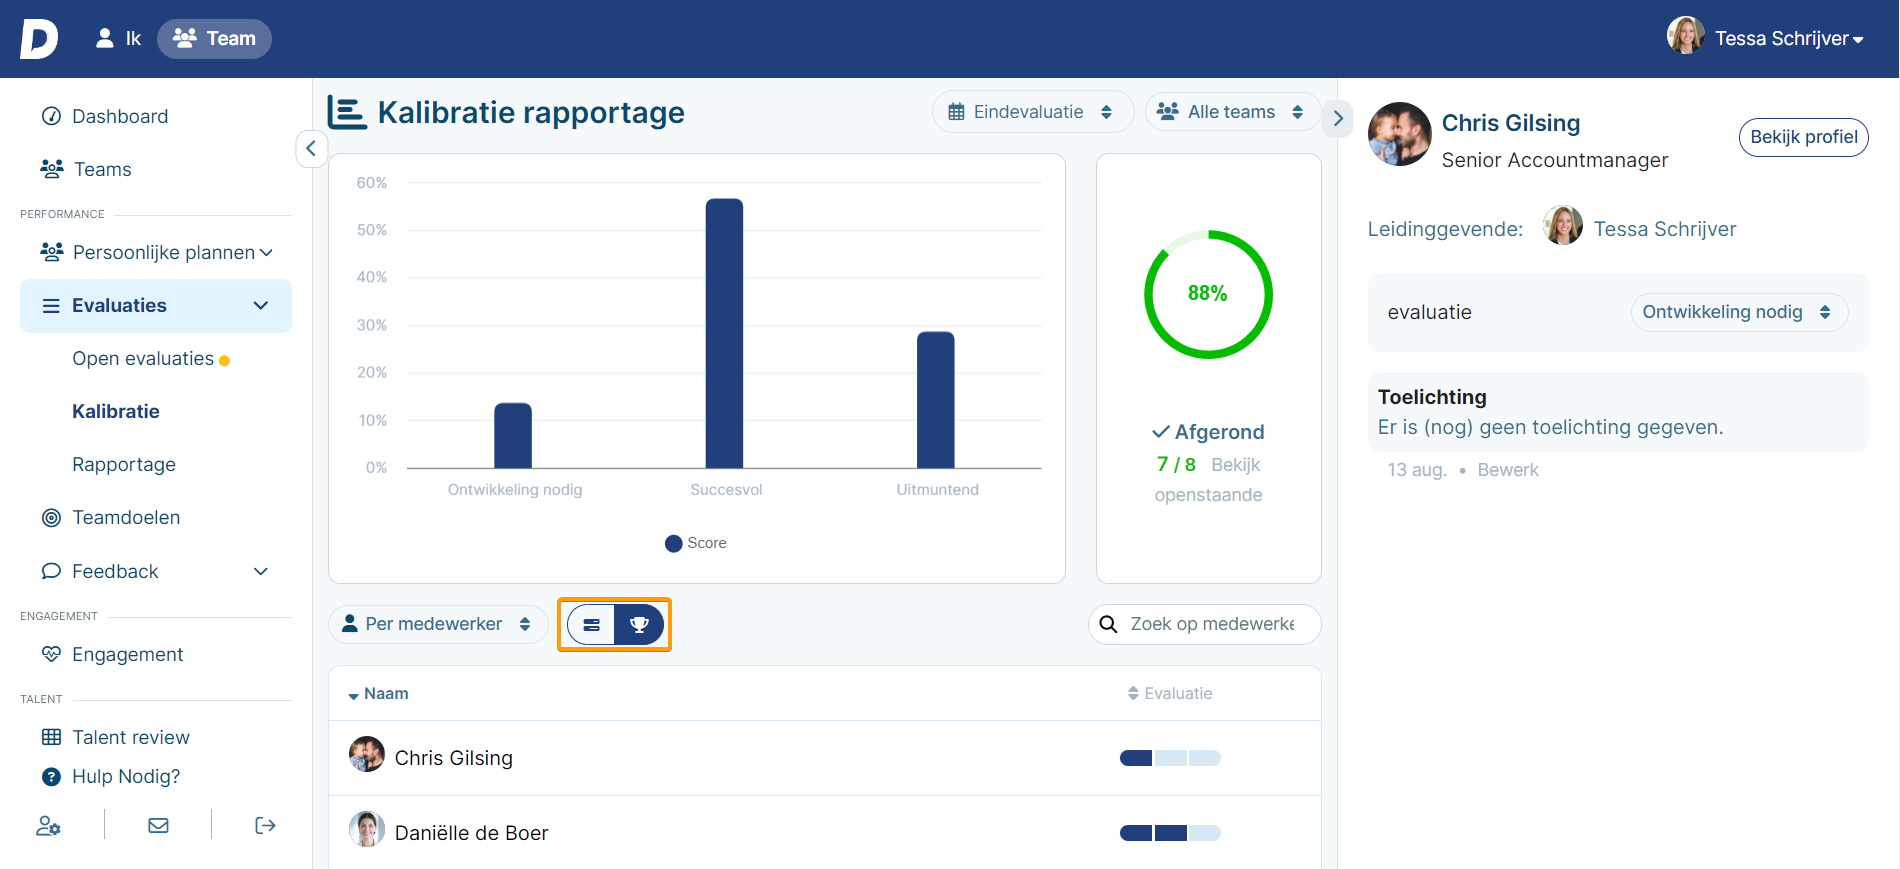This screenshot has width=1900, height=869.
Task: Click Bekijk openstaande link
Action: [x=1209, y=480]
